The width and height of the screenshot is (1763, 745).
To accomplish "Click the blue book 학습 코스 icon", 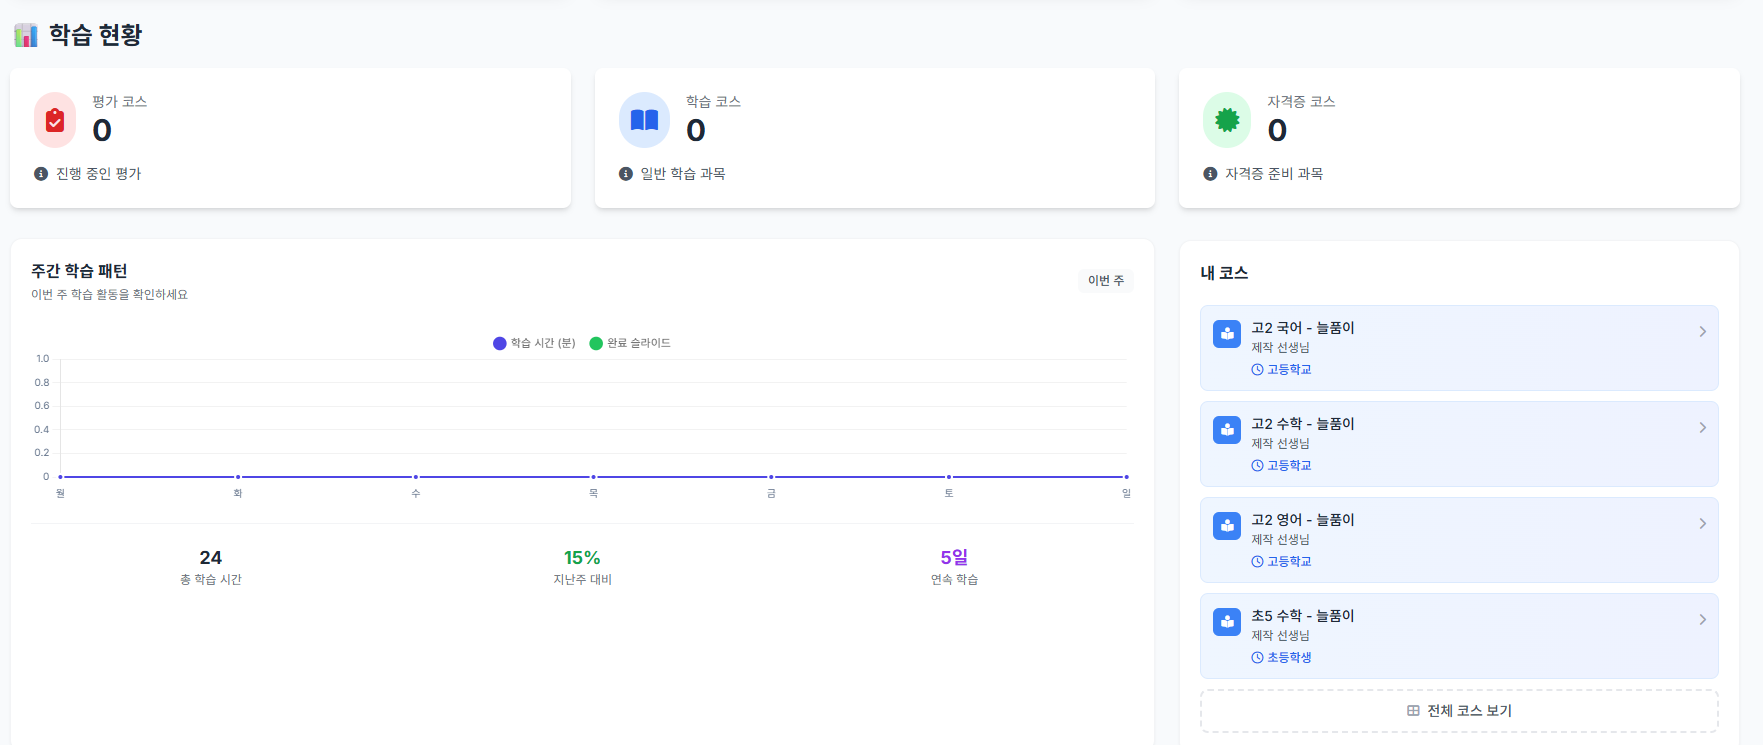I will pyautogui.click(x=644, y=120).
